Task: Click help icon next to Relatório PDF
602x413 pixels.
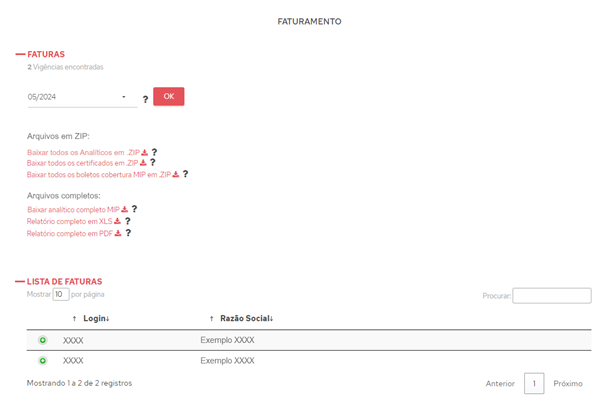Action: pyautogui.click(x=128, y=233)
